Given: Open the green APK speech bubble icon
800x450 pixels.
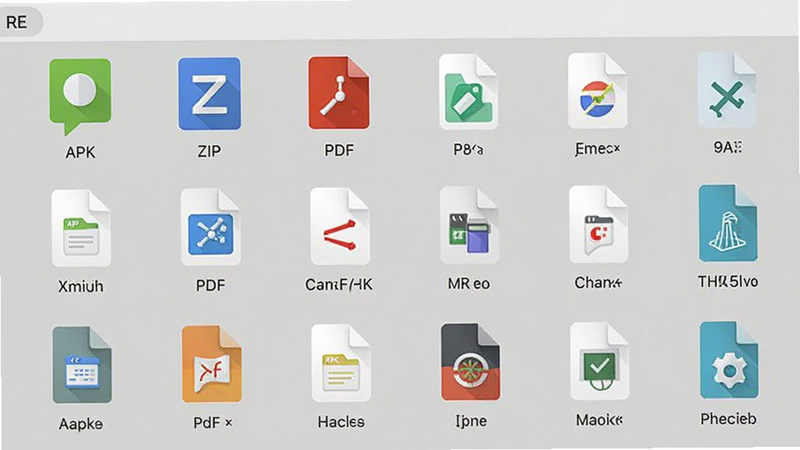Looking at the screenshot, I should coord(80,96).
